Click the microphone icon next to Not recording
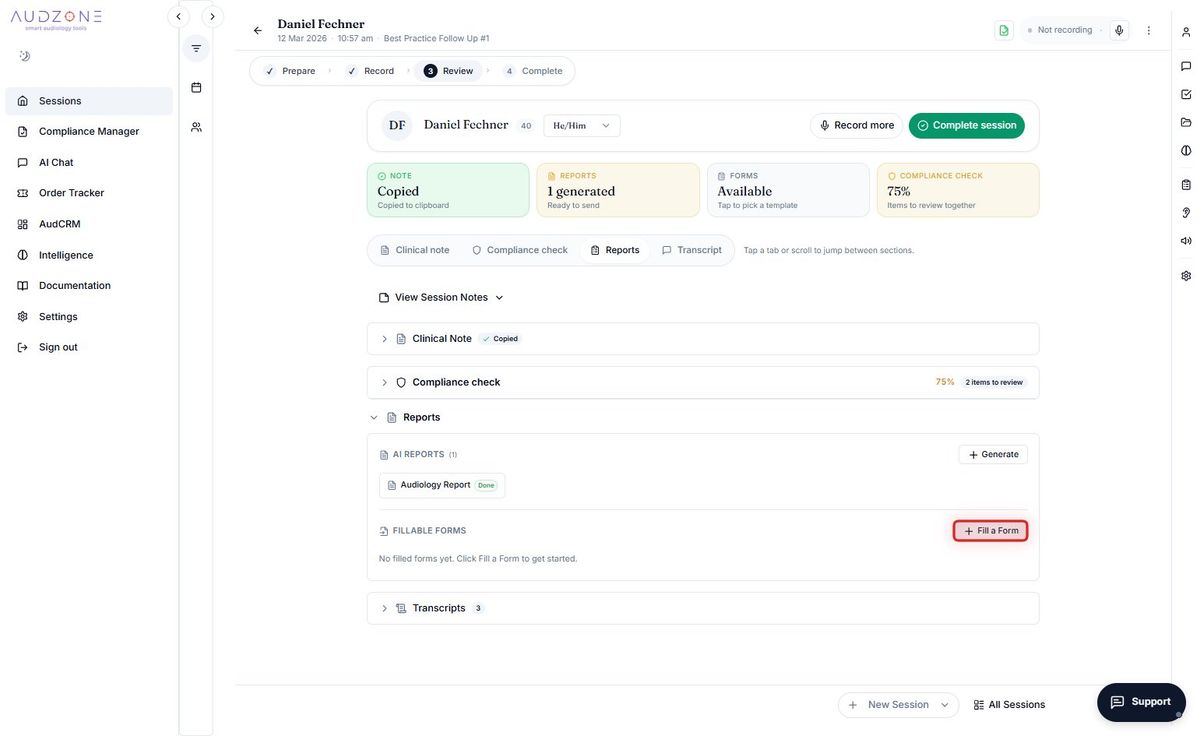This screenshot has width=1200, height=736. coord(1119,30)
